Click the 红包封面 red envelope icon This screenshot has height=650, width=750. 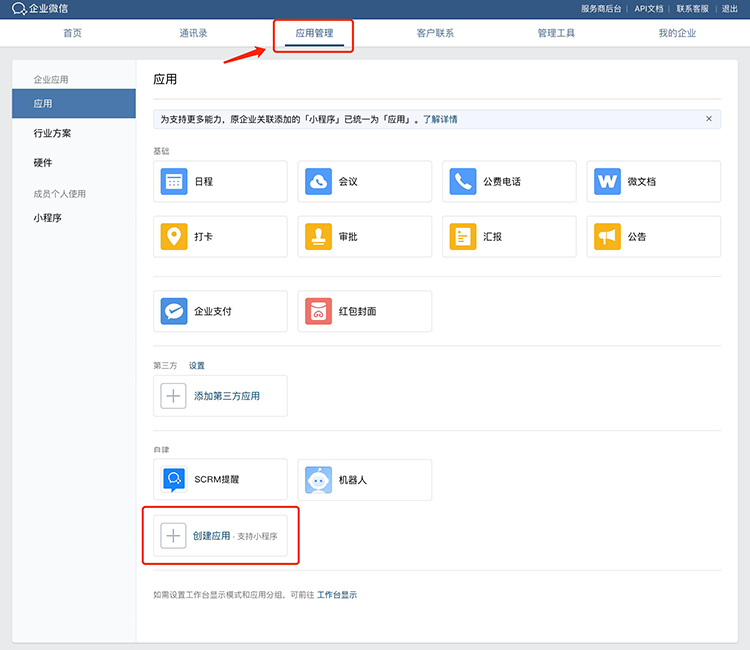[x=318, y=311]
